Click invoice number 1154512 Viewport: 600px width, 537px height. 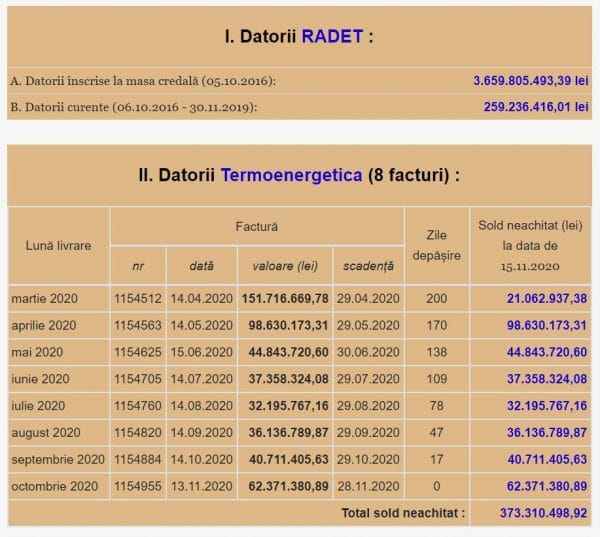pos(138,299)
